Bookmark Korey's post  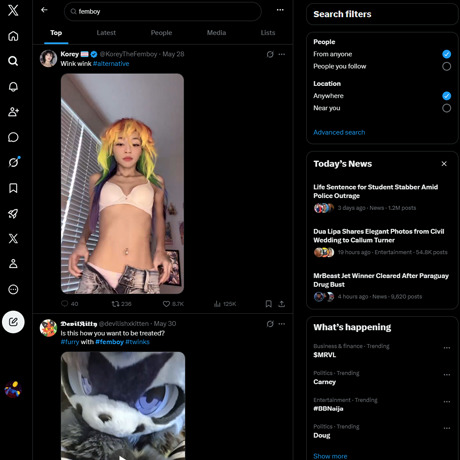[x=269, y=304]
